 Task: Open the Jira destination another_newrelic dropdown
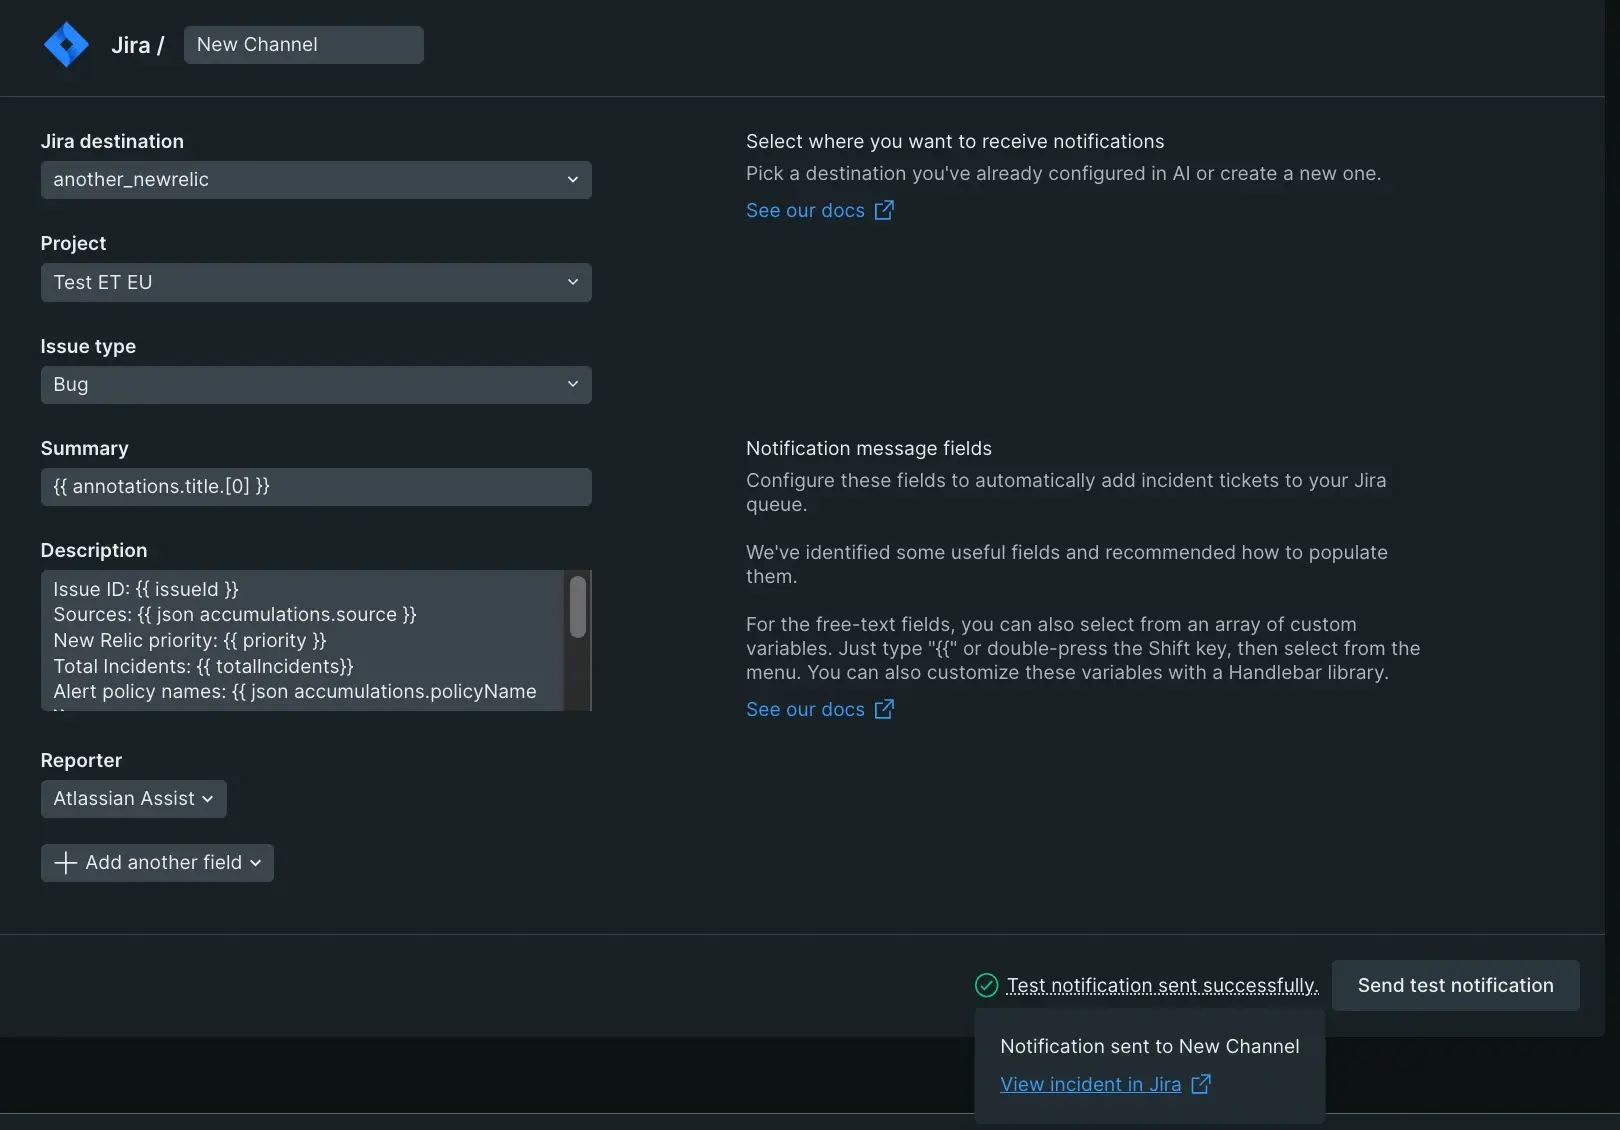point(315,180)
